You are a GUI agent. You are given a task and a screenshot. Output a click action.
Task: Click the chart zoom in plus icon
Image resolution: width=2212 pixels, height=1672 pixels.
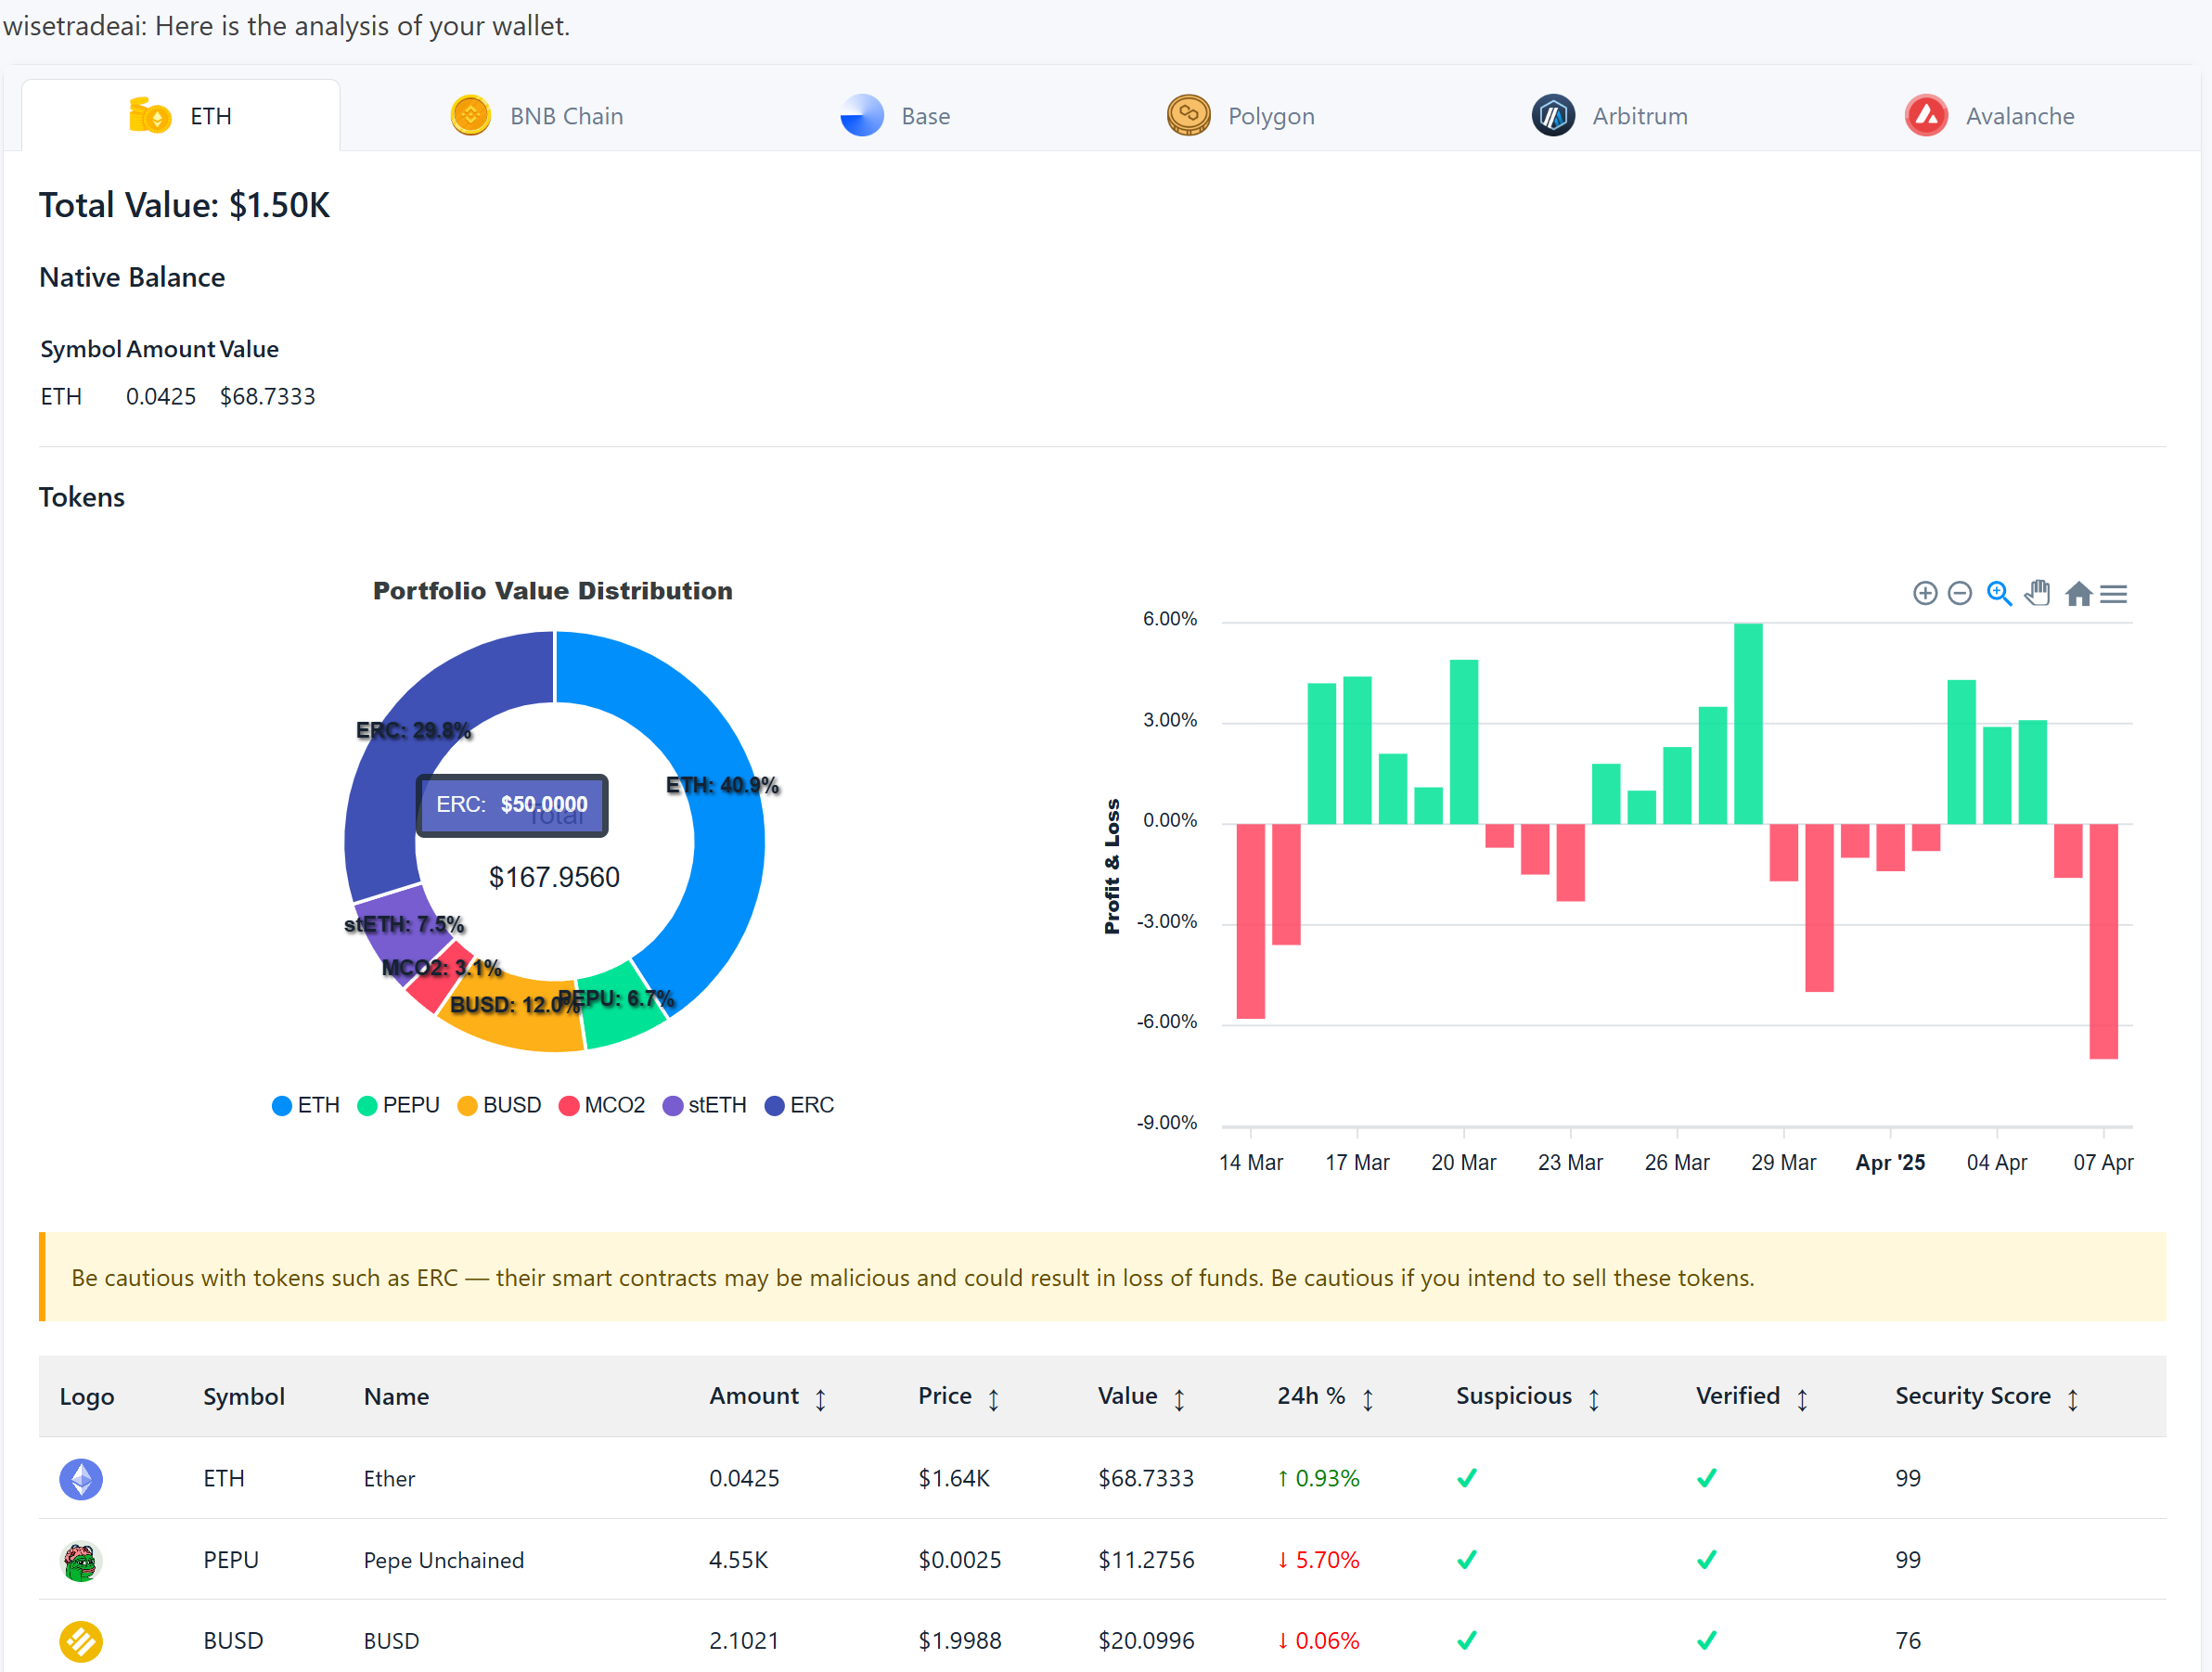(x=1924, y=594)
